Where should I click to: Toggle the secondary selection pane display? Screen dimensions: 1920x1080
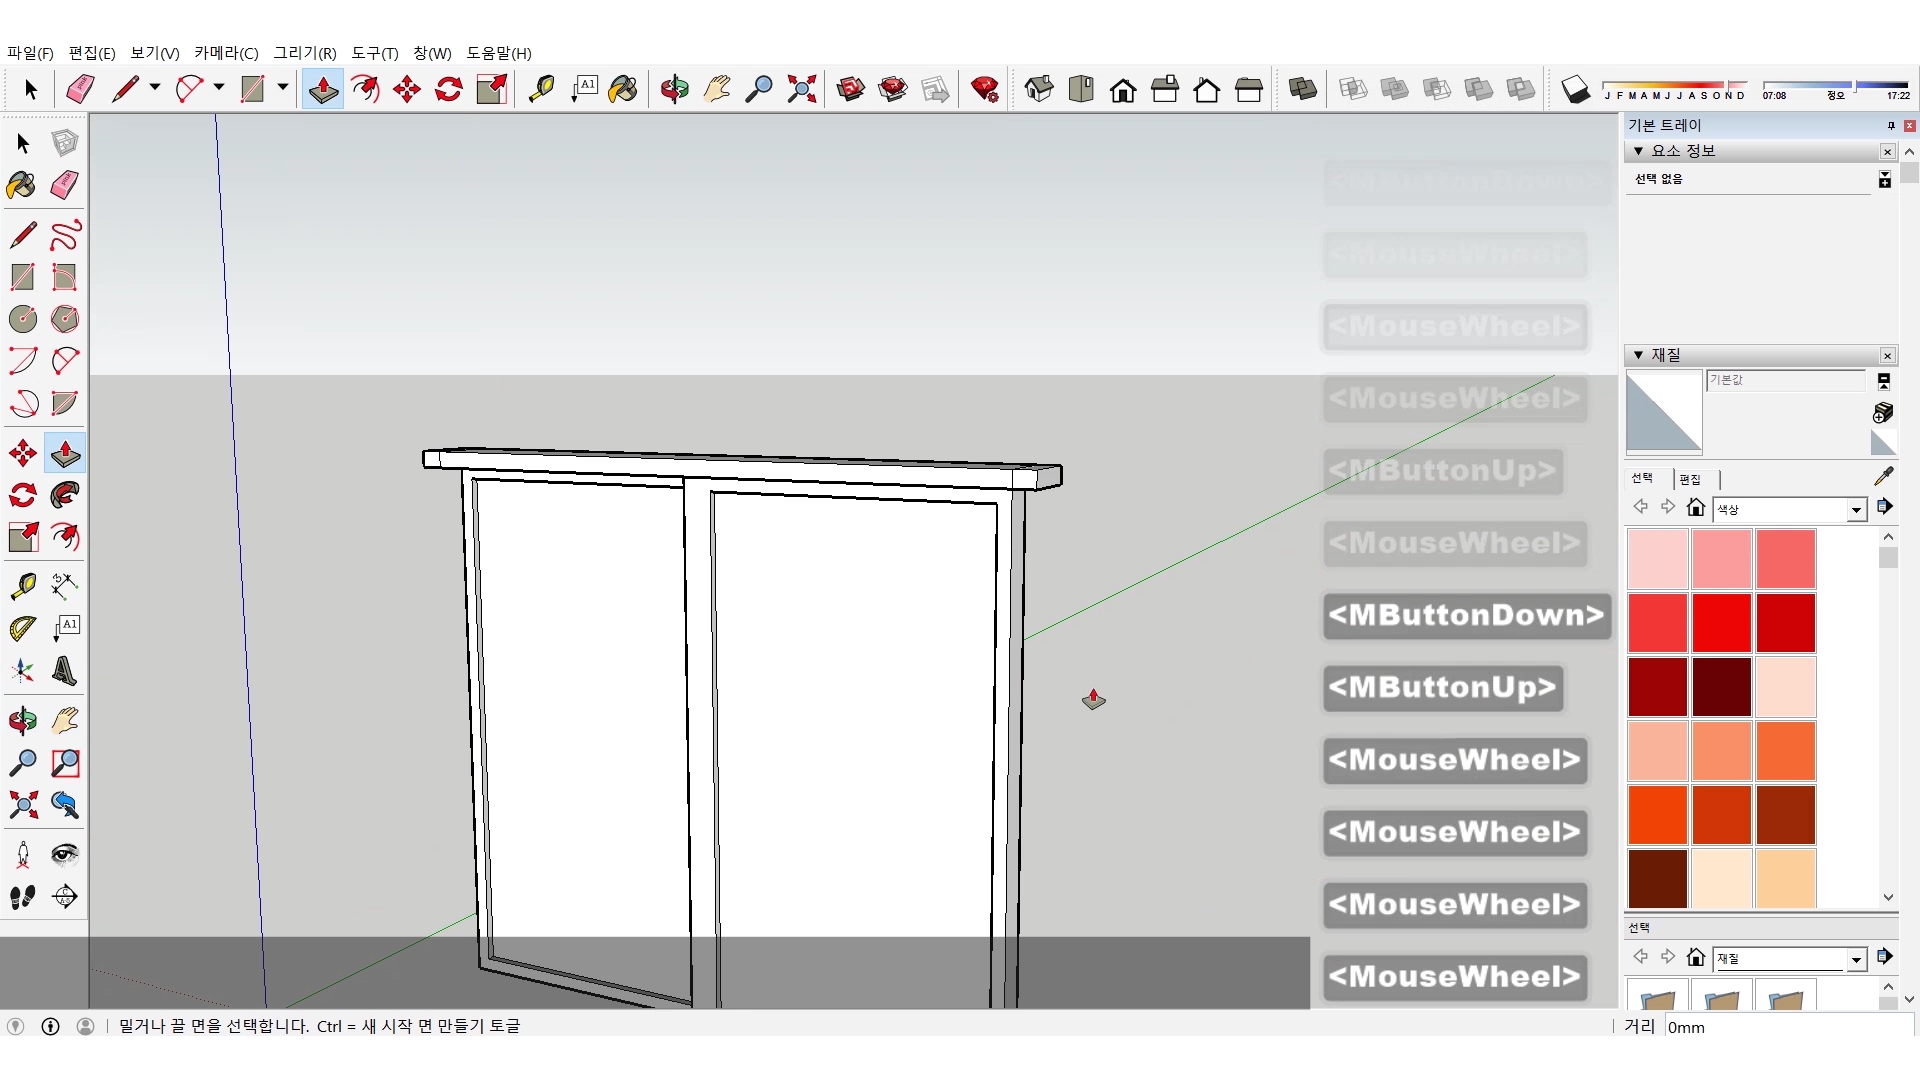point(1884,381)
